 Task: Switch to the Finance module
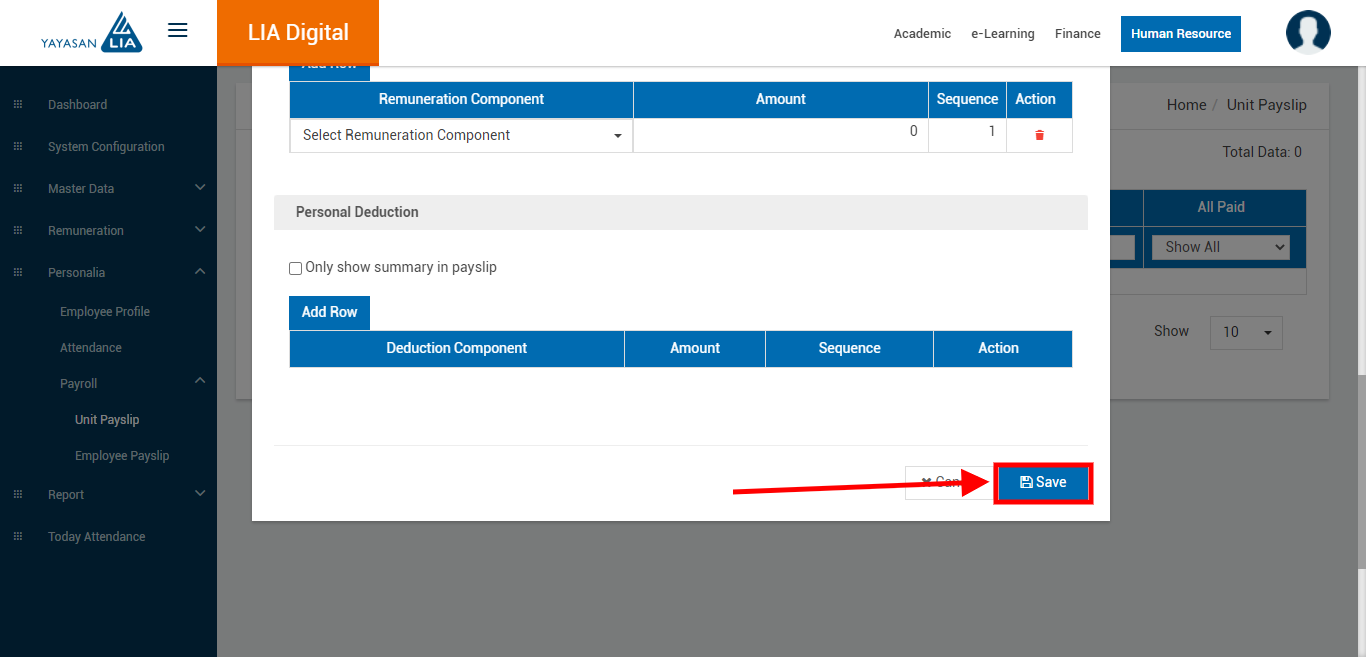[1077, 34]
